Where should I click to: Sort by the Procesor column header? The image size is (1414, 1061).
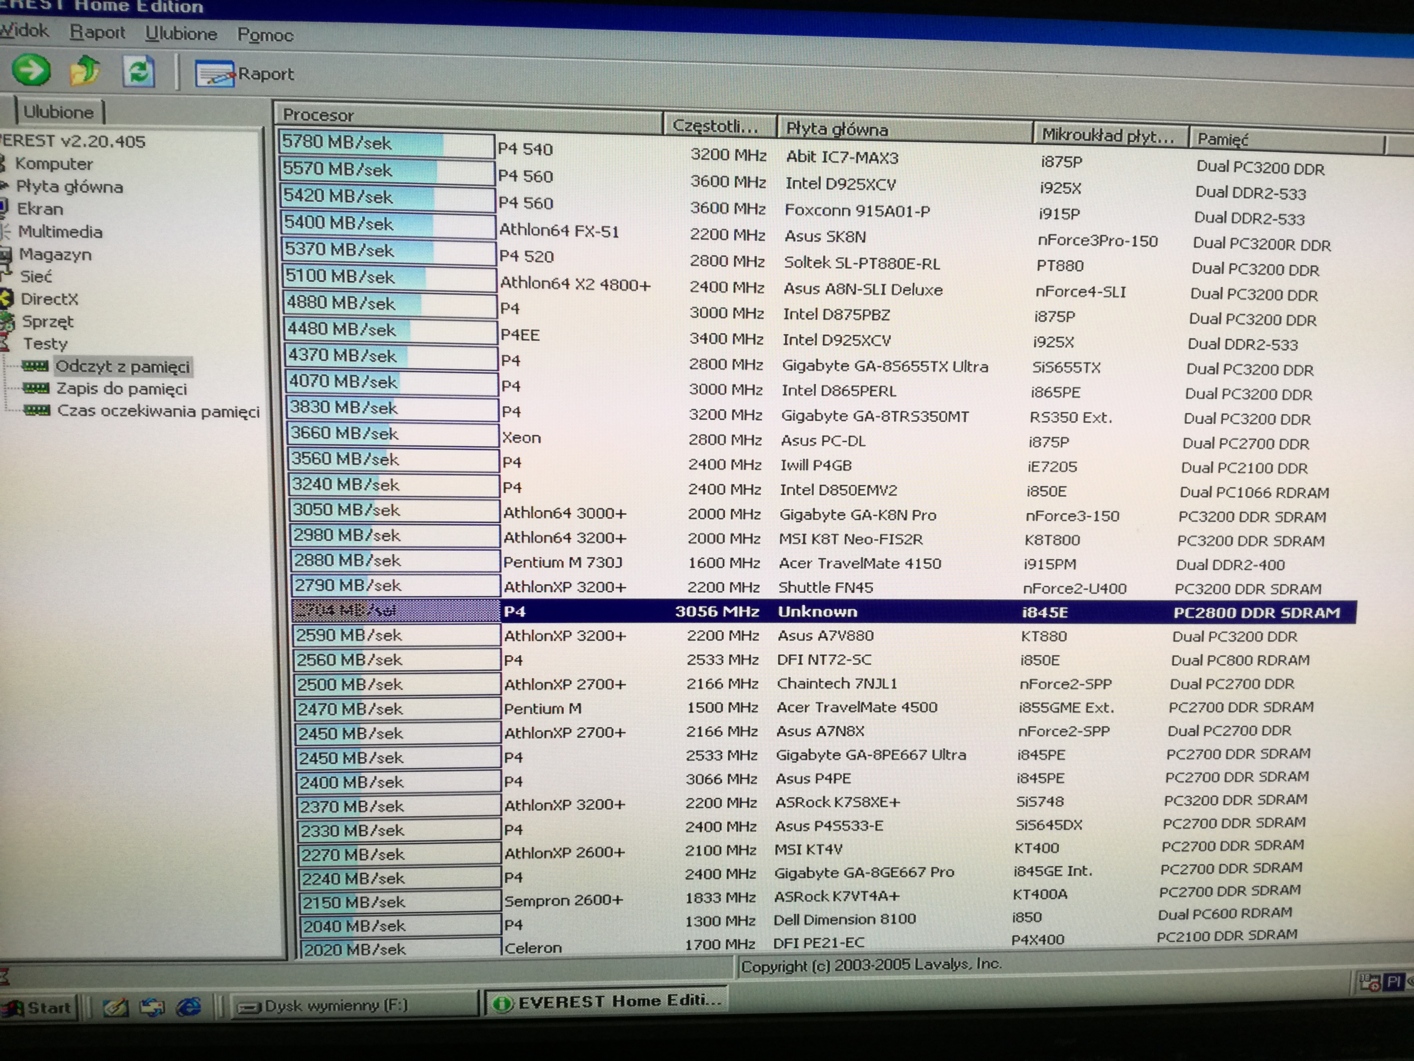point(469,115)
